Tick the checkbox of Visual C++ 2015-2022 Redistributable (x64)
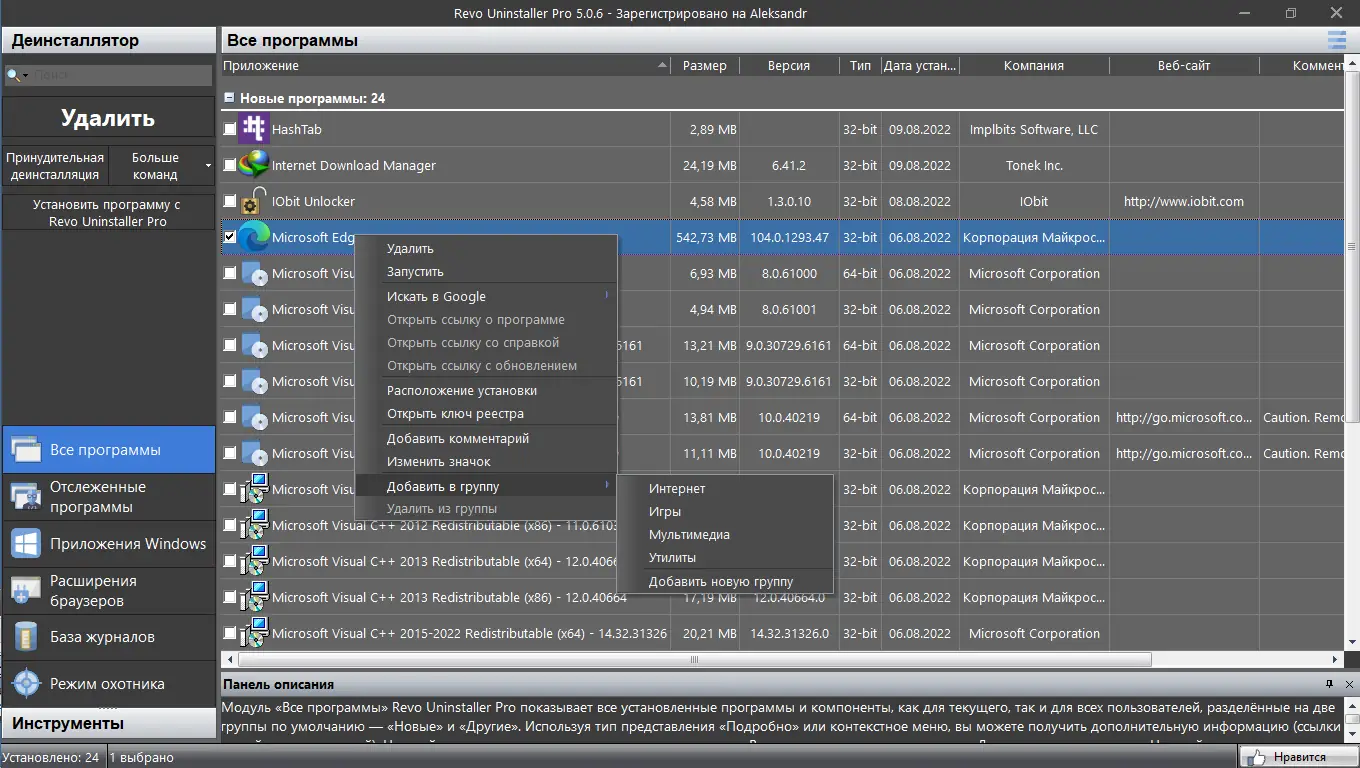Screen dimensions: 1360x768 coord(230,633)
